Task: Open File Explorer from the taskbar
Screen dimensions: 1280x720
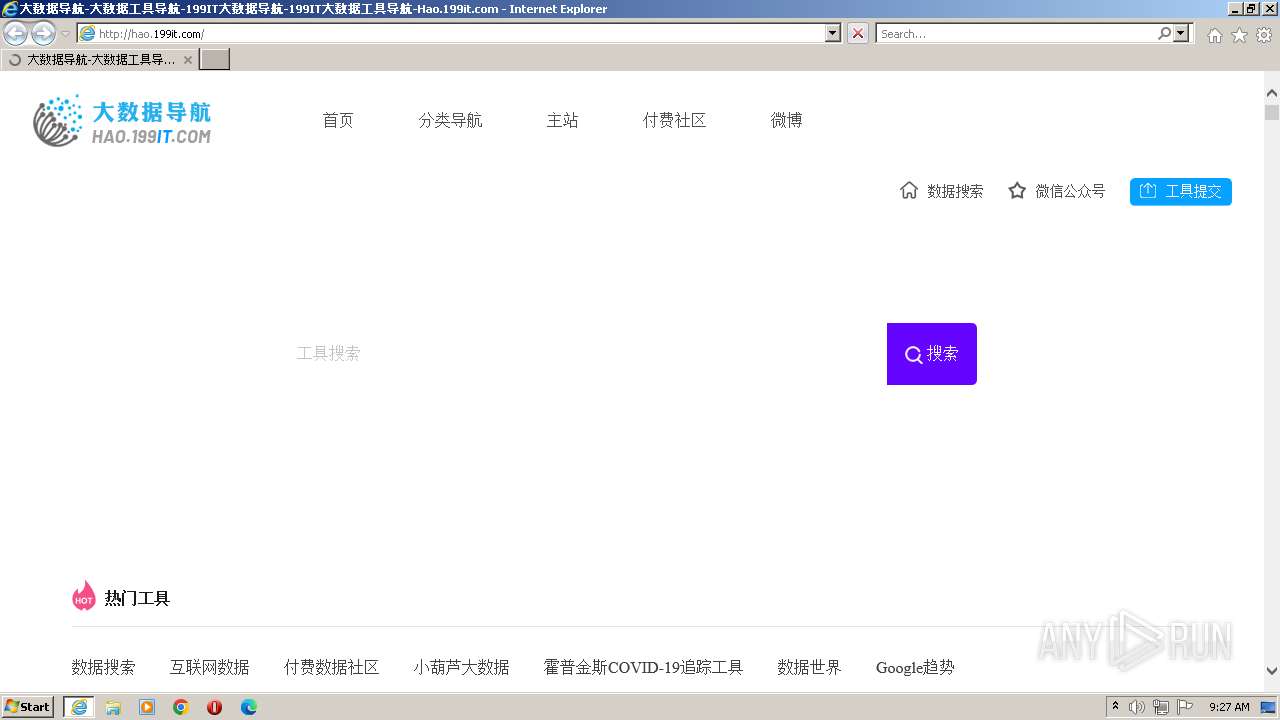Action: 113,707
